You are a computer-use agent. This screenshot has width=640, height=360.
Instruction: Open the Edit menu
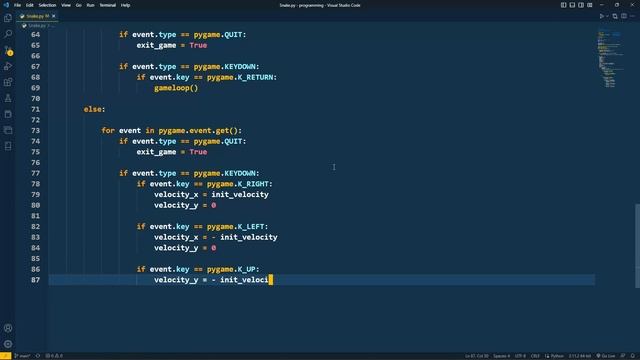click(x=29, y=5)
